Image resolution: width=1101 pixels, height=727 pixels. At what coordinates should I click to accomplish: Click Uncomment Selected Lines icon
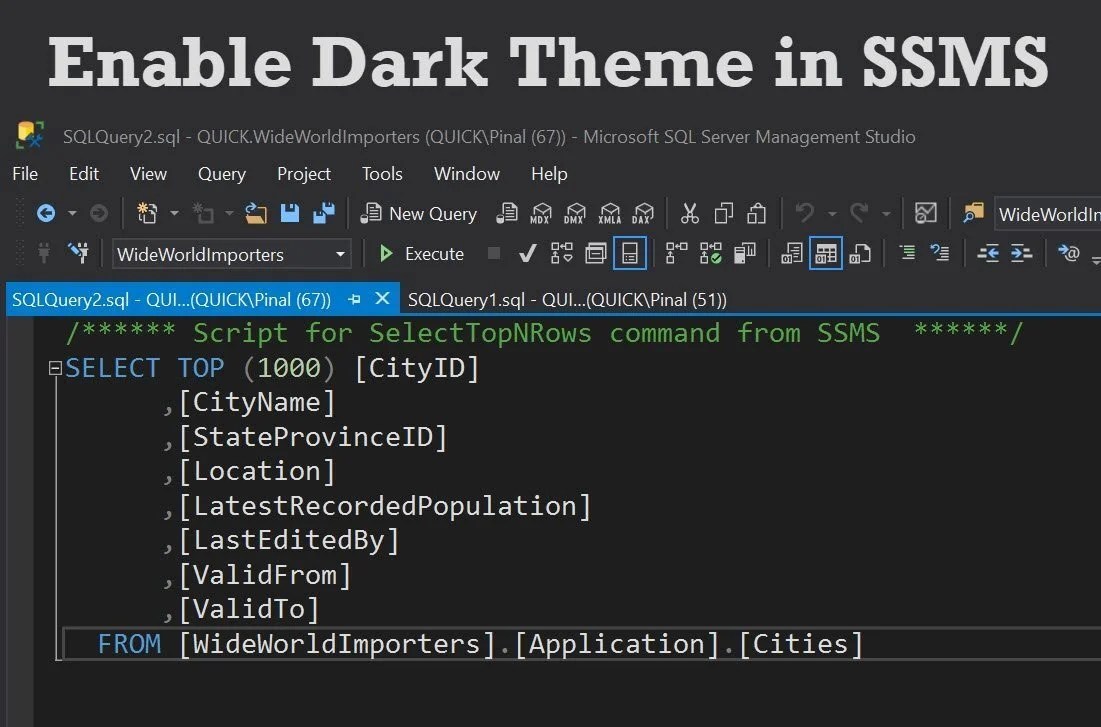coord(940,253)
